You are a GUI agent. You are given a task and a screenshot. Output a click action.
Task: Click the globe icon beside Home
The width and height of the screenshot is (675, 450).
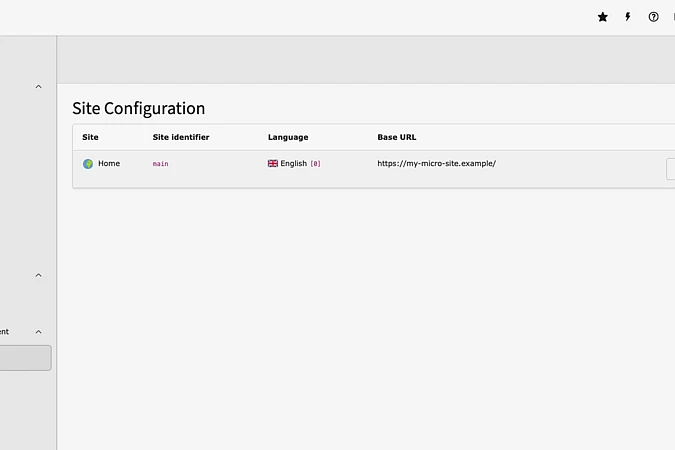tap(88, 164)
